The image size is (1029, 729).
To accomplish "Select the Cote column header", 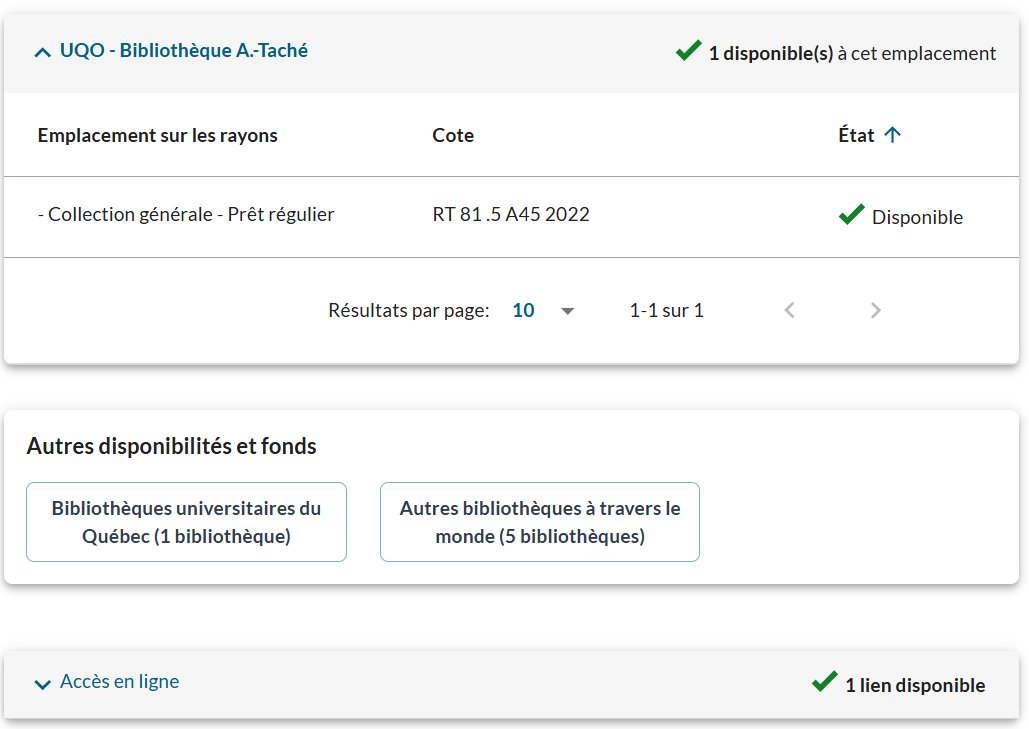I will pyautogui.click(x=453, y=135).
